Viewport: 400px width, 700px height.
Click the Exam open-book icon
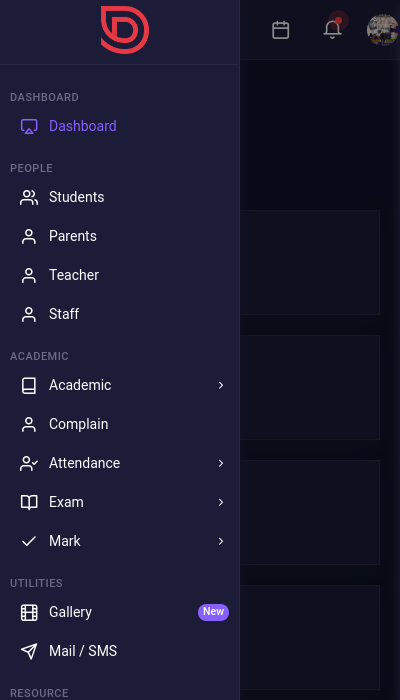click(29, 502)
